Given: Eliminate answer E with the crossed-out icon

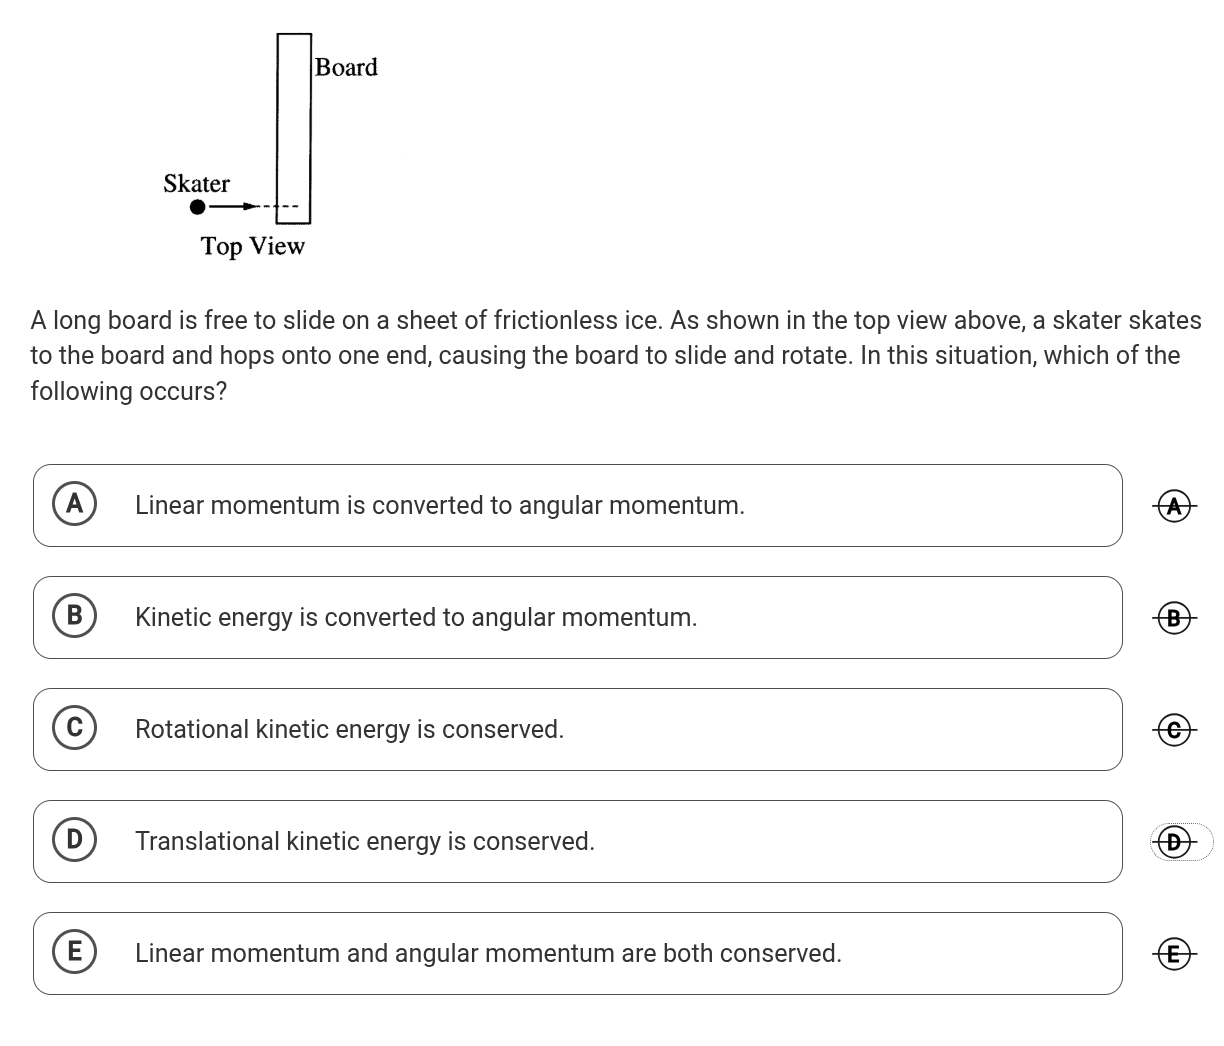Looking at the screenshot, I should pyautogui.click(x=1175, y=954).
